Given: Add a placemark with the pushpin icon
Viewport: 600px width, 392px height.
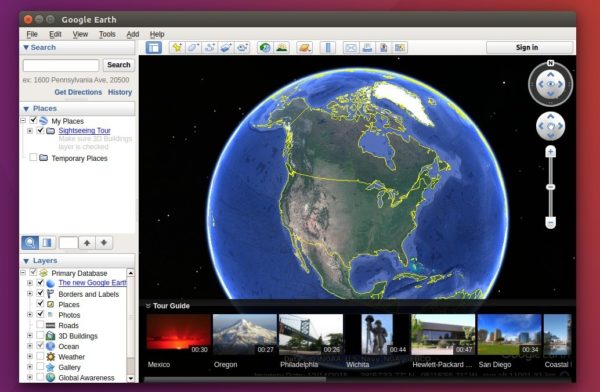Looking at the screenshot, I should pyautogui.click(x=177, y=47).
